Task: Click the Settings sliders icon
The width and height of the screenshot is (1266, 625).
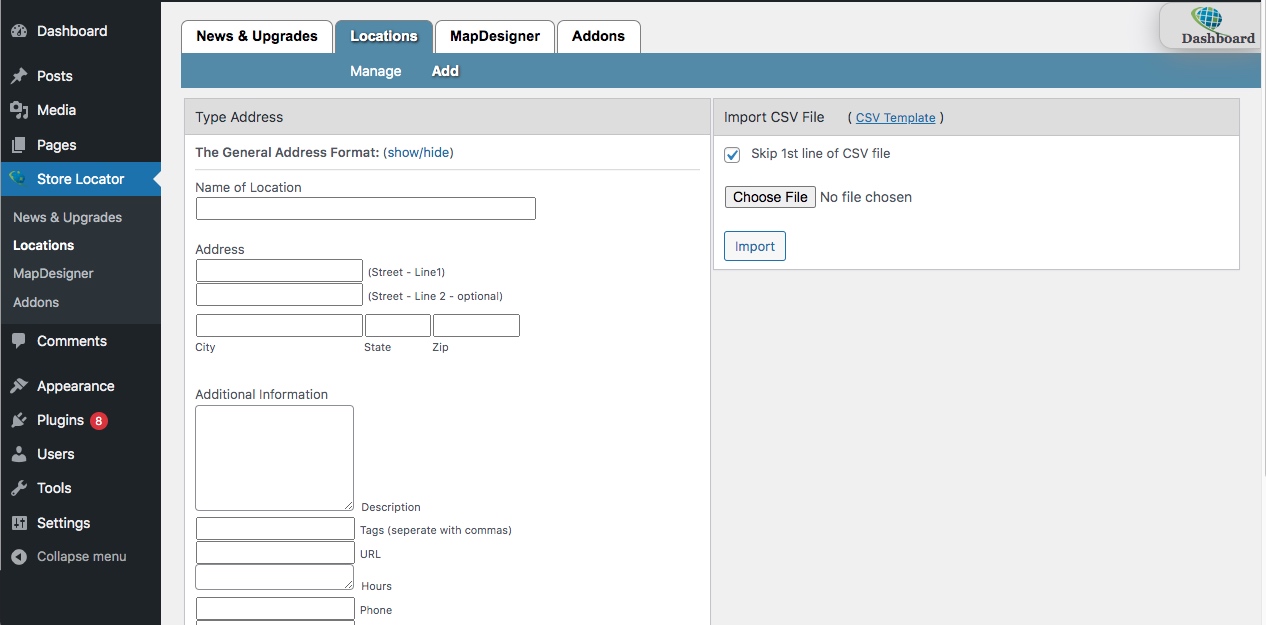Action: click(x=19, y=523)
